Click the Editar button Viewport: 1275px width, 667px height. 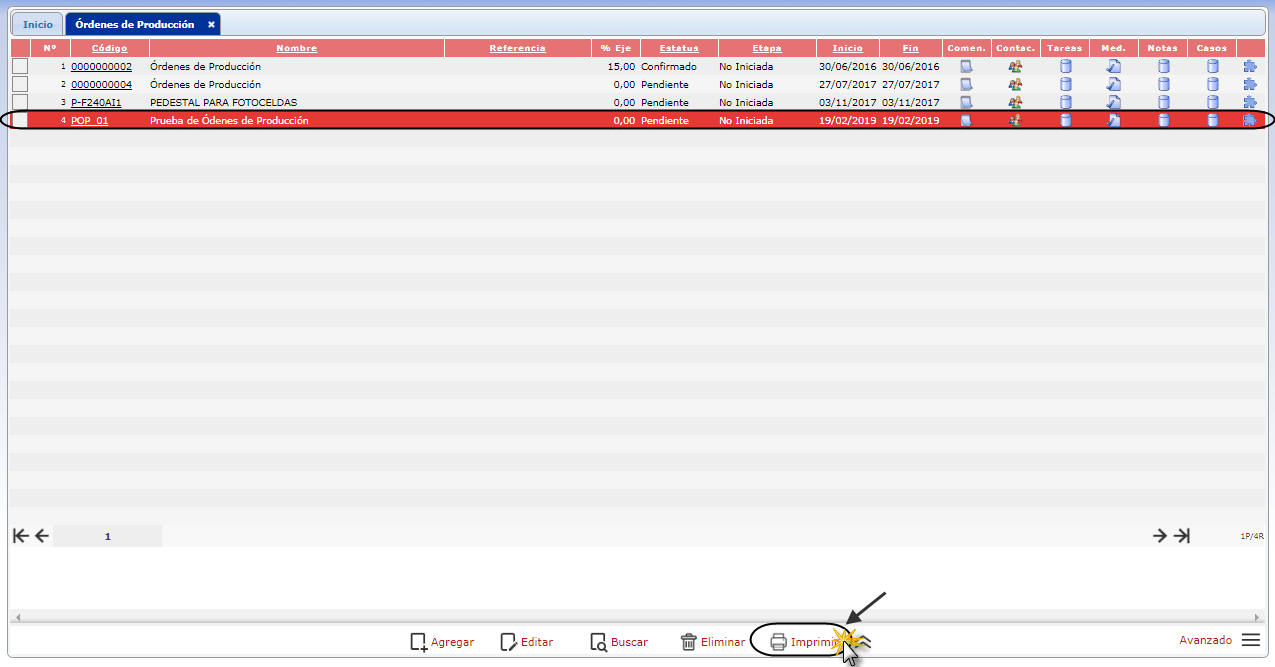tap(526, 642)
